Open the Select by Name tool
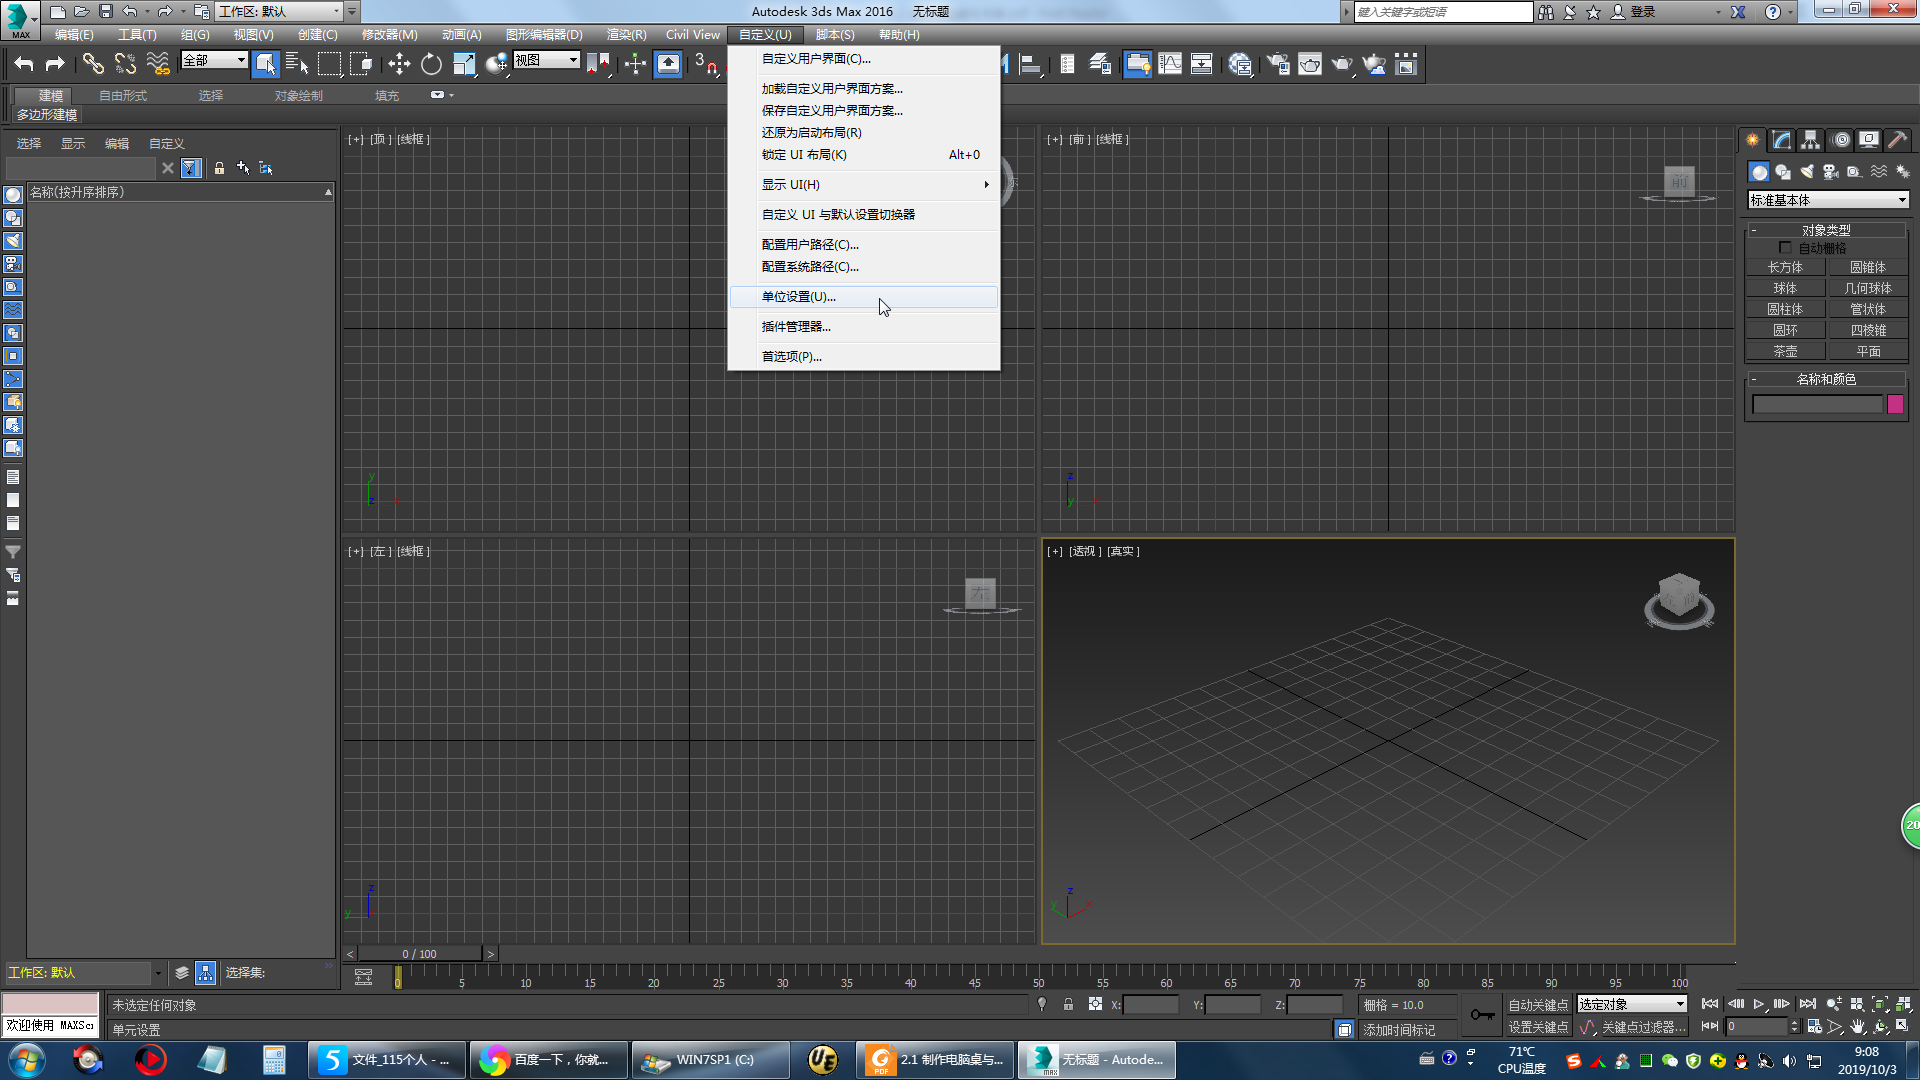The image size is (1920, 1080). coord(297,65)
